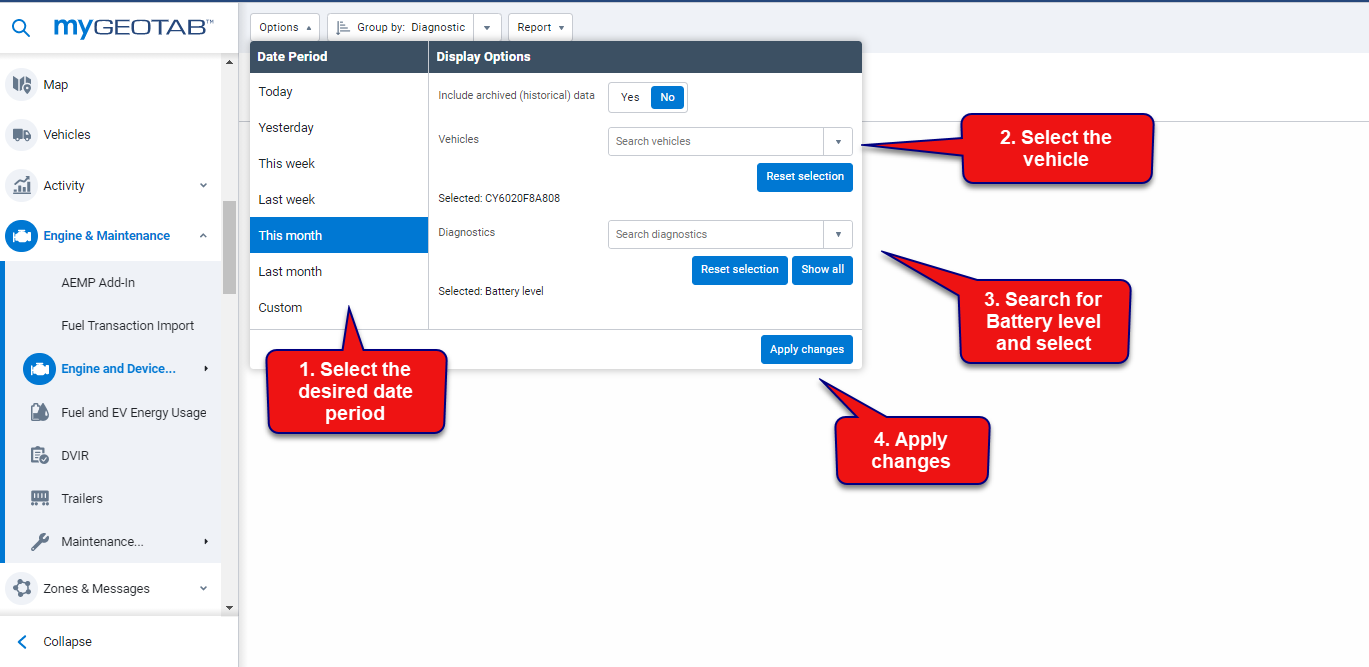Click the Maintenance wrench icon

[40, 541]
